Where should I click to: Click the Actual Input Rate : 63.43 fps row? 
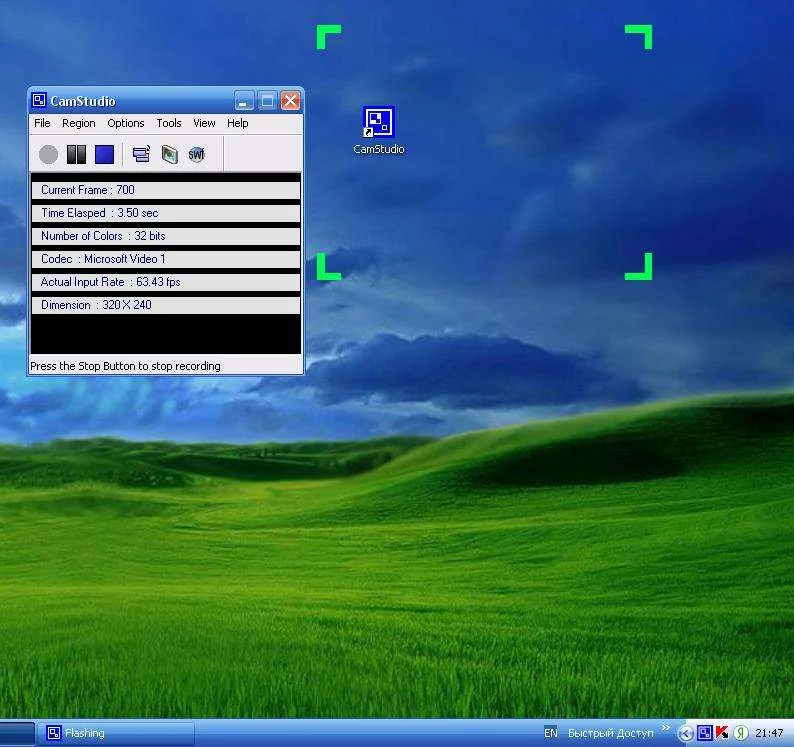point(166,282)
